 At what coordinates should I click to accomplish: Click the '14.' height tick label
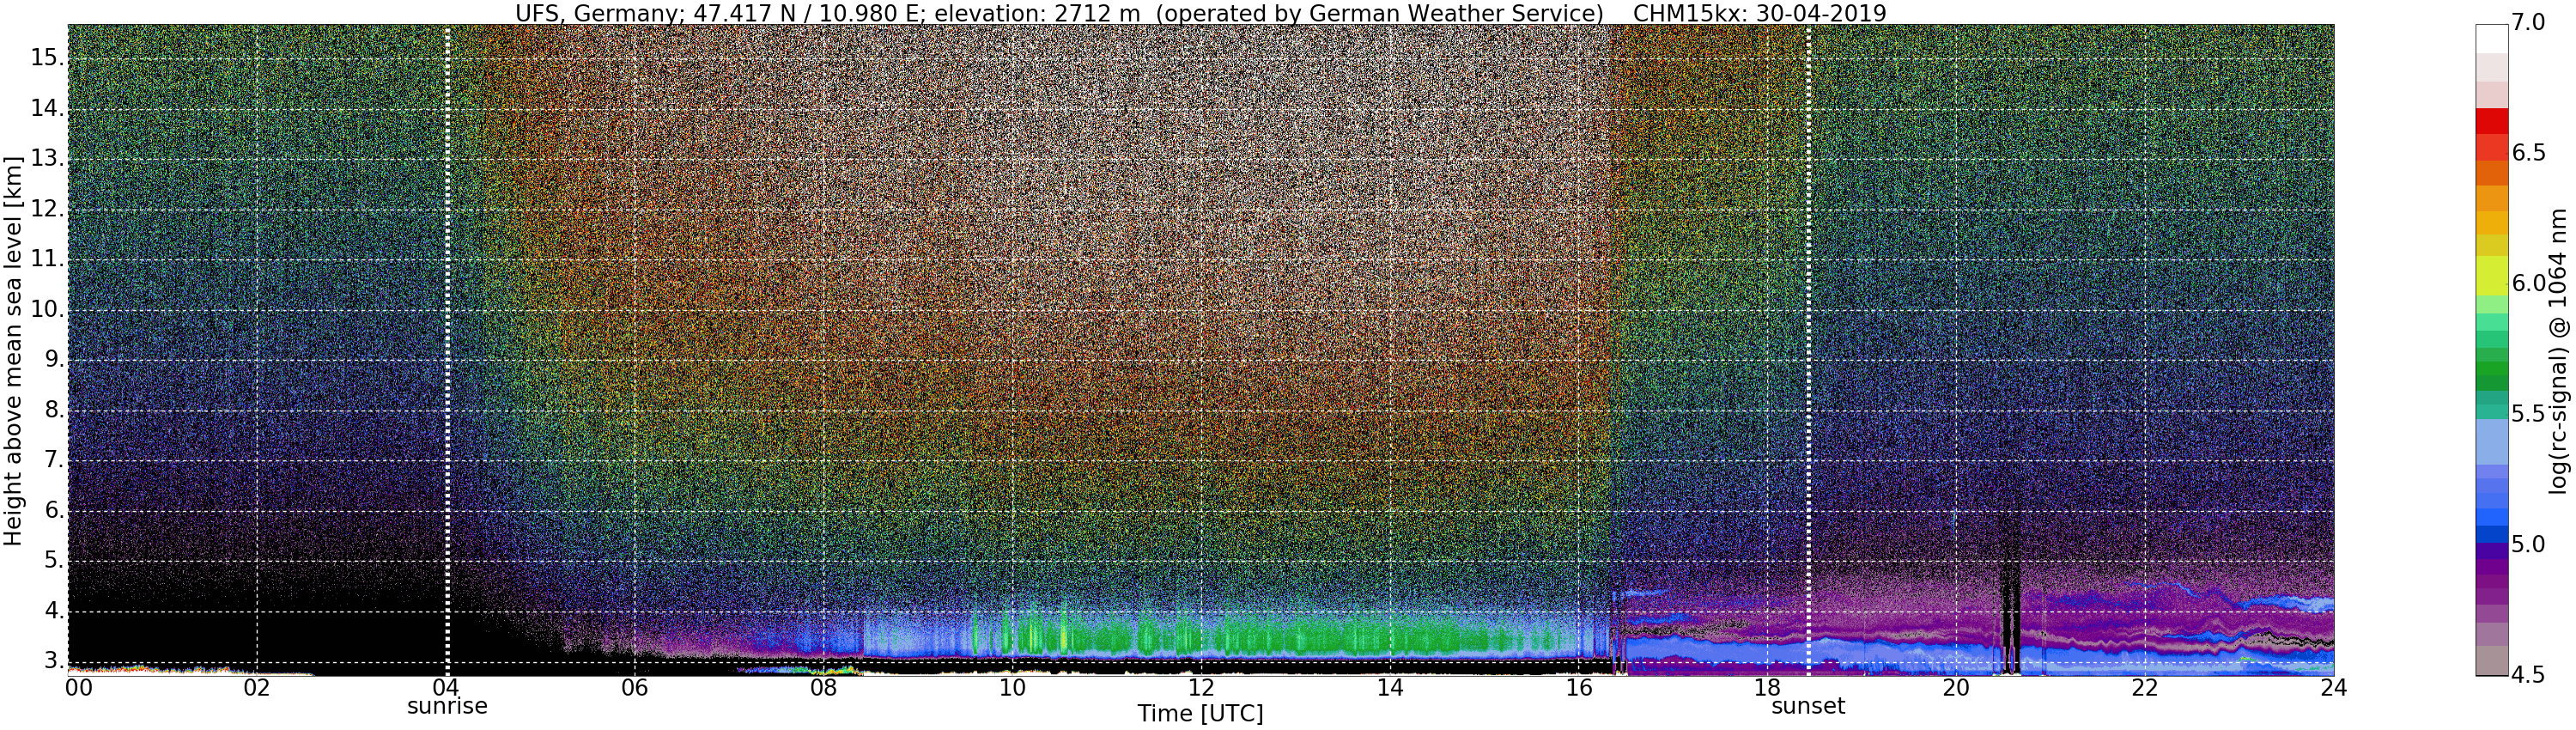[x=46, y=108]
